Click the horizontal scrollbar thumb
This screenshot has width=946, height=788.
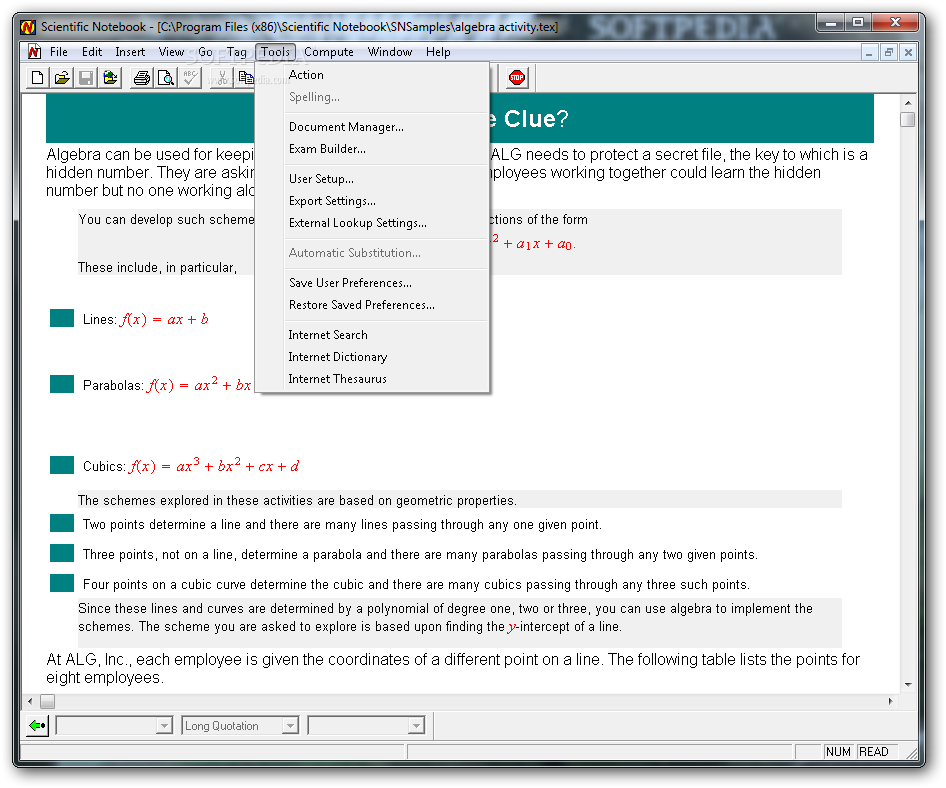[x=48, y=701]
